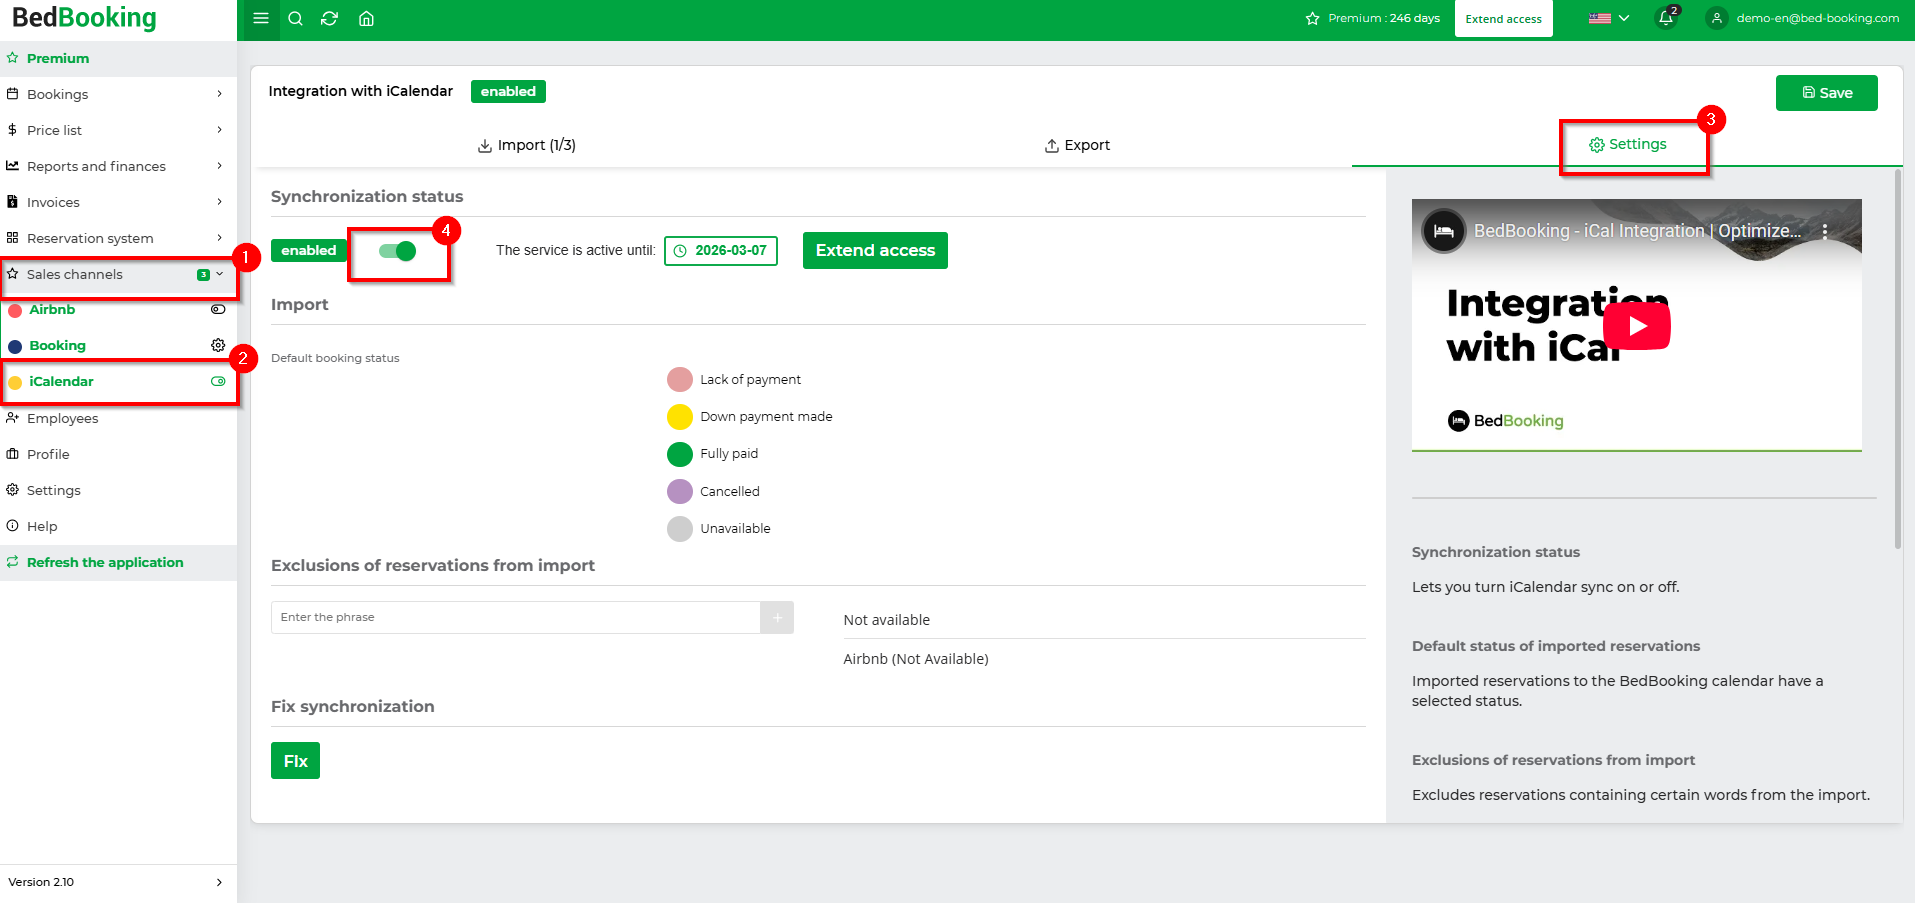Click the Help info icon
This screenshot has width=1915, height=903.
click(x=13, y=526)
